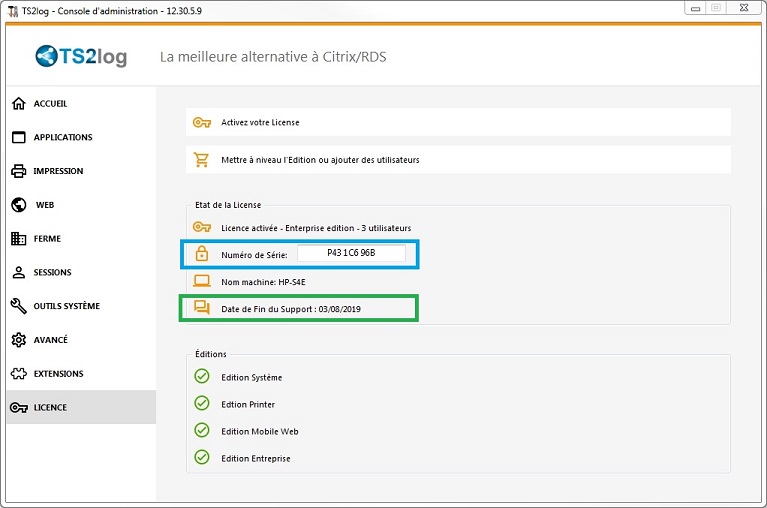Viewport: 767px width, 508px height.
Task: Open the APPLICATIONS section
Action: (81, 137)
